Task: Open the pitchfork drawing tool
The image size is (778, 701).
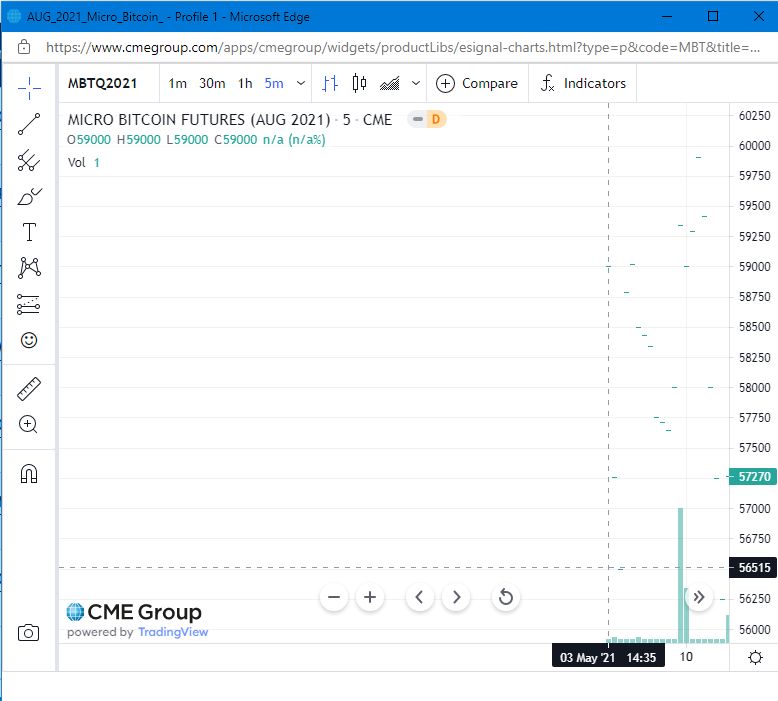Action: tap(29, 160)
